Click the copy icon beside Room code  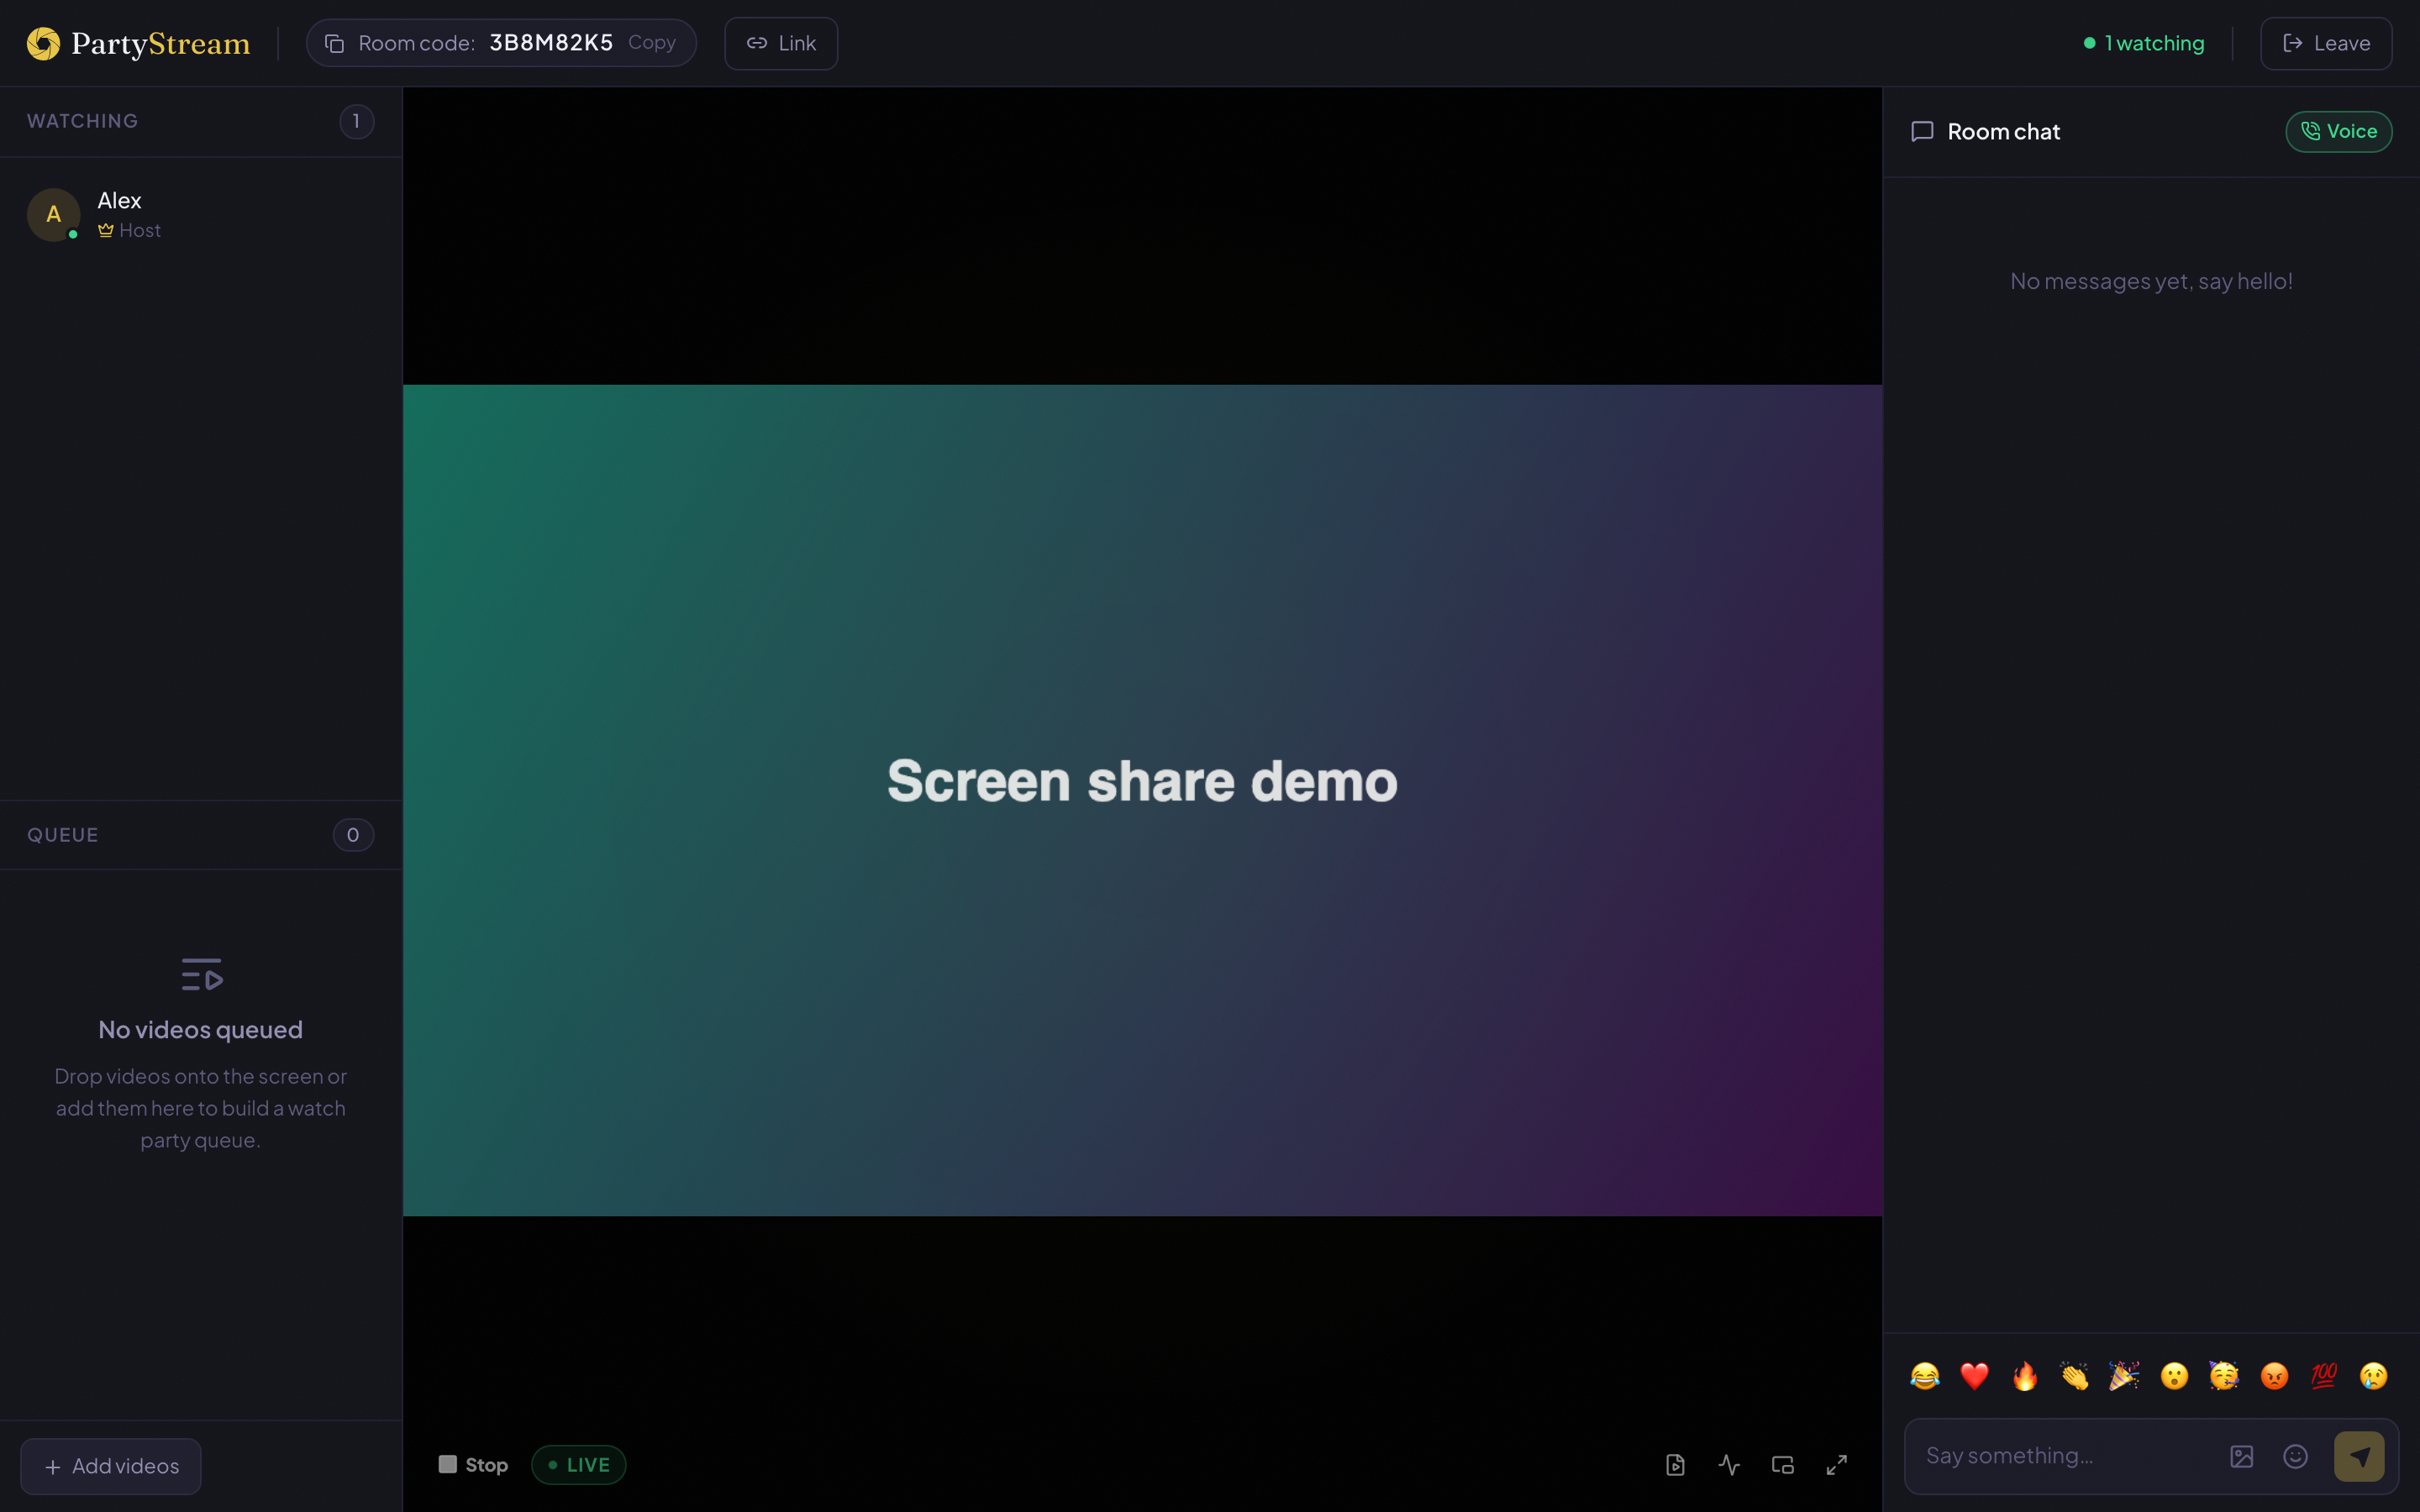[335, 43]
